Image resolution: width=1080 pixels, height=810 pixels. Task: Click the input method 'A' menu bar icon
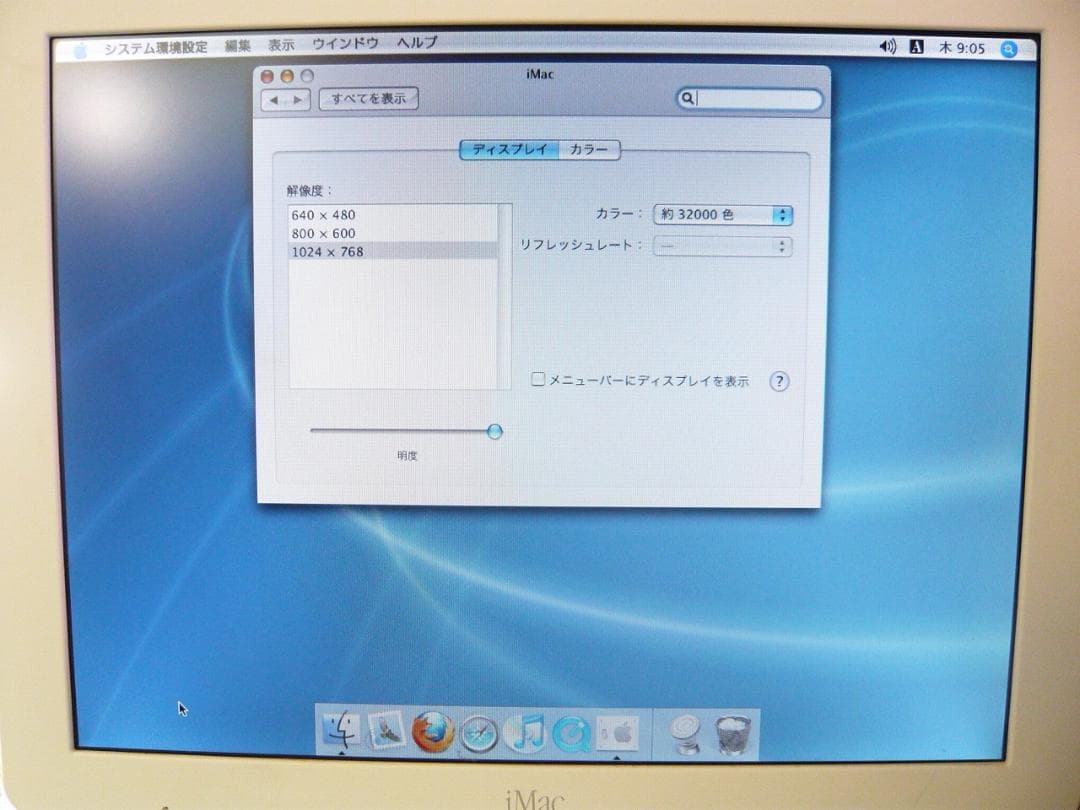point(915,47)
